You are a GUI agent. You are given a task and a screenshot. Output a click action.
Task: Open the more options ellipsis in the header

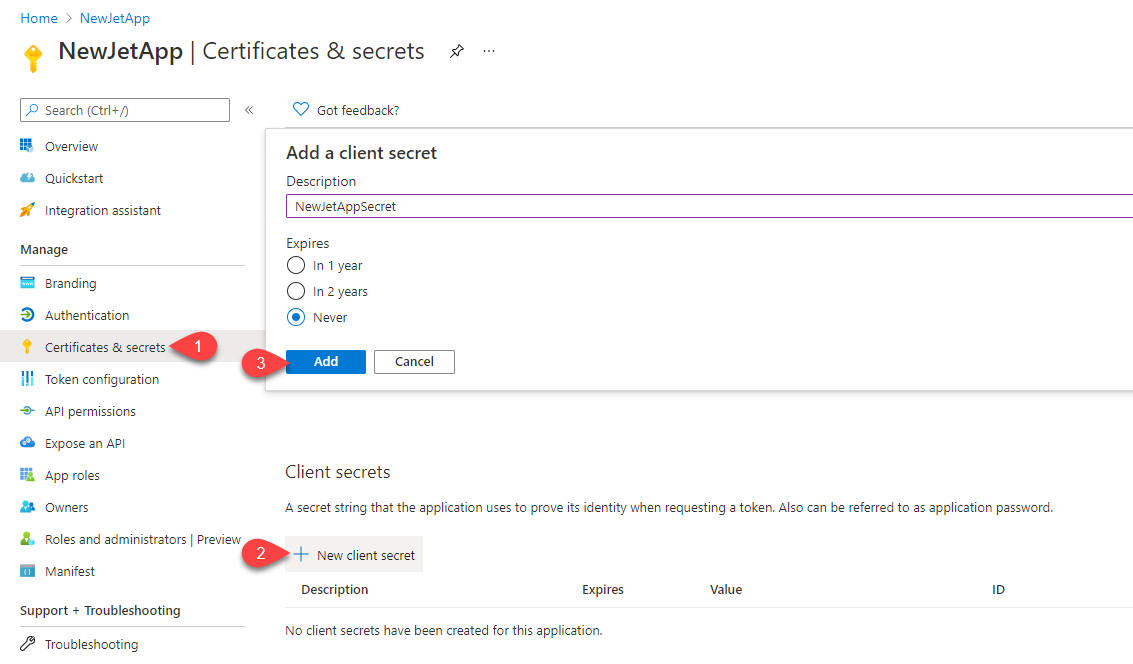tap(489, 51)
